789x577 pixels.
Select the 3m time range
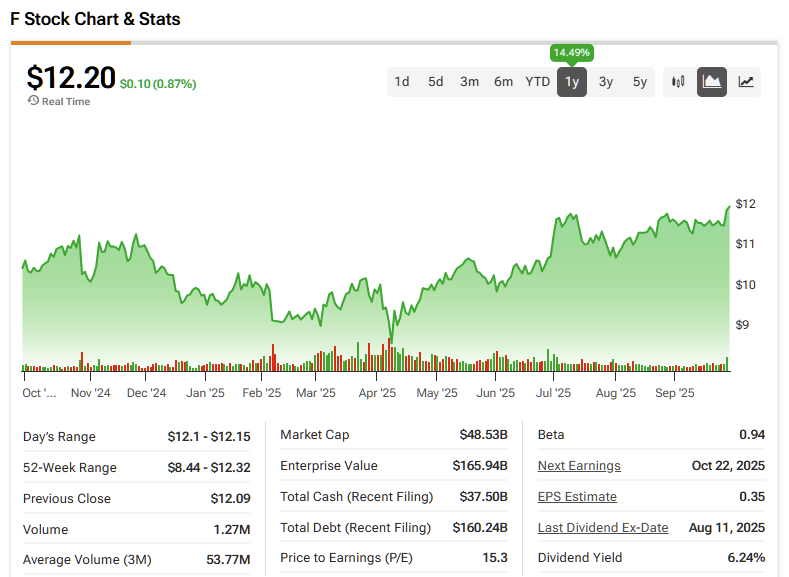[x=470, y=82]
